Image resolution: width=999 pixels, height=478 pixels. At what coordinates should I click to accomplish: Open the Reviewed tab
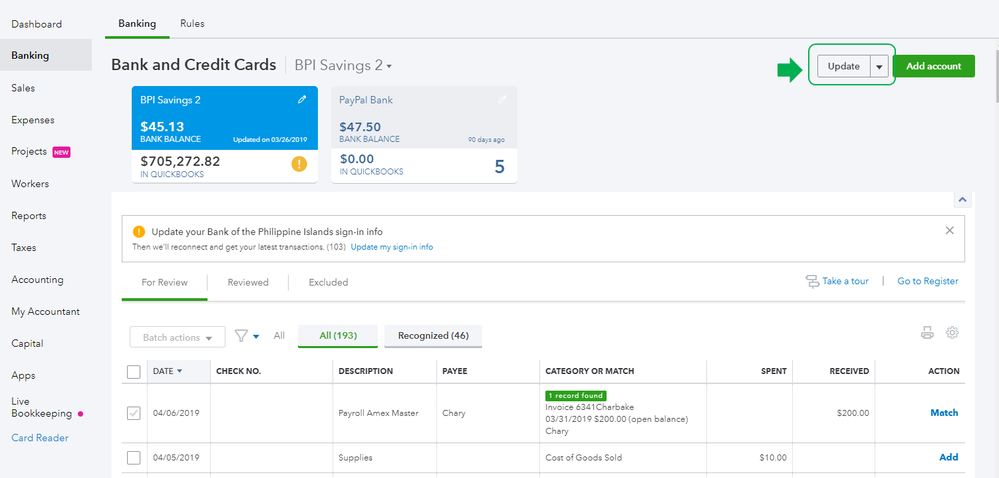(x=248, y=283)
